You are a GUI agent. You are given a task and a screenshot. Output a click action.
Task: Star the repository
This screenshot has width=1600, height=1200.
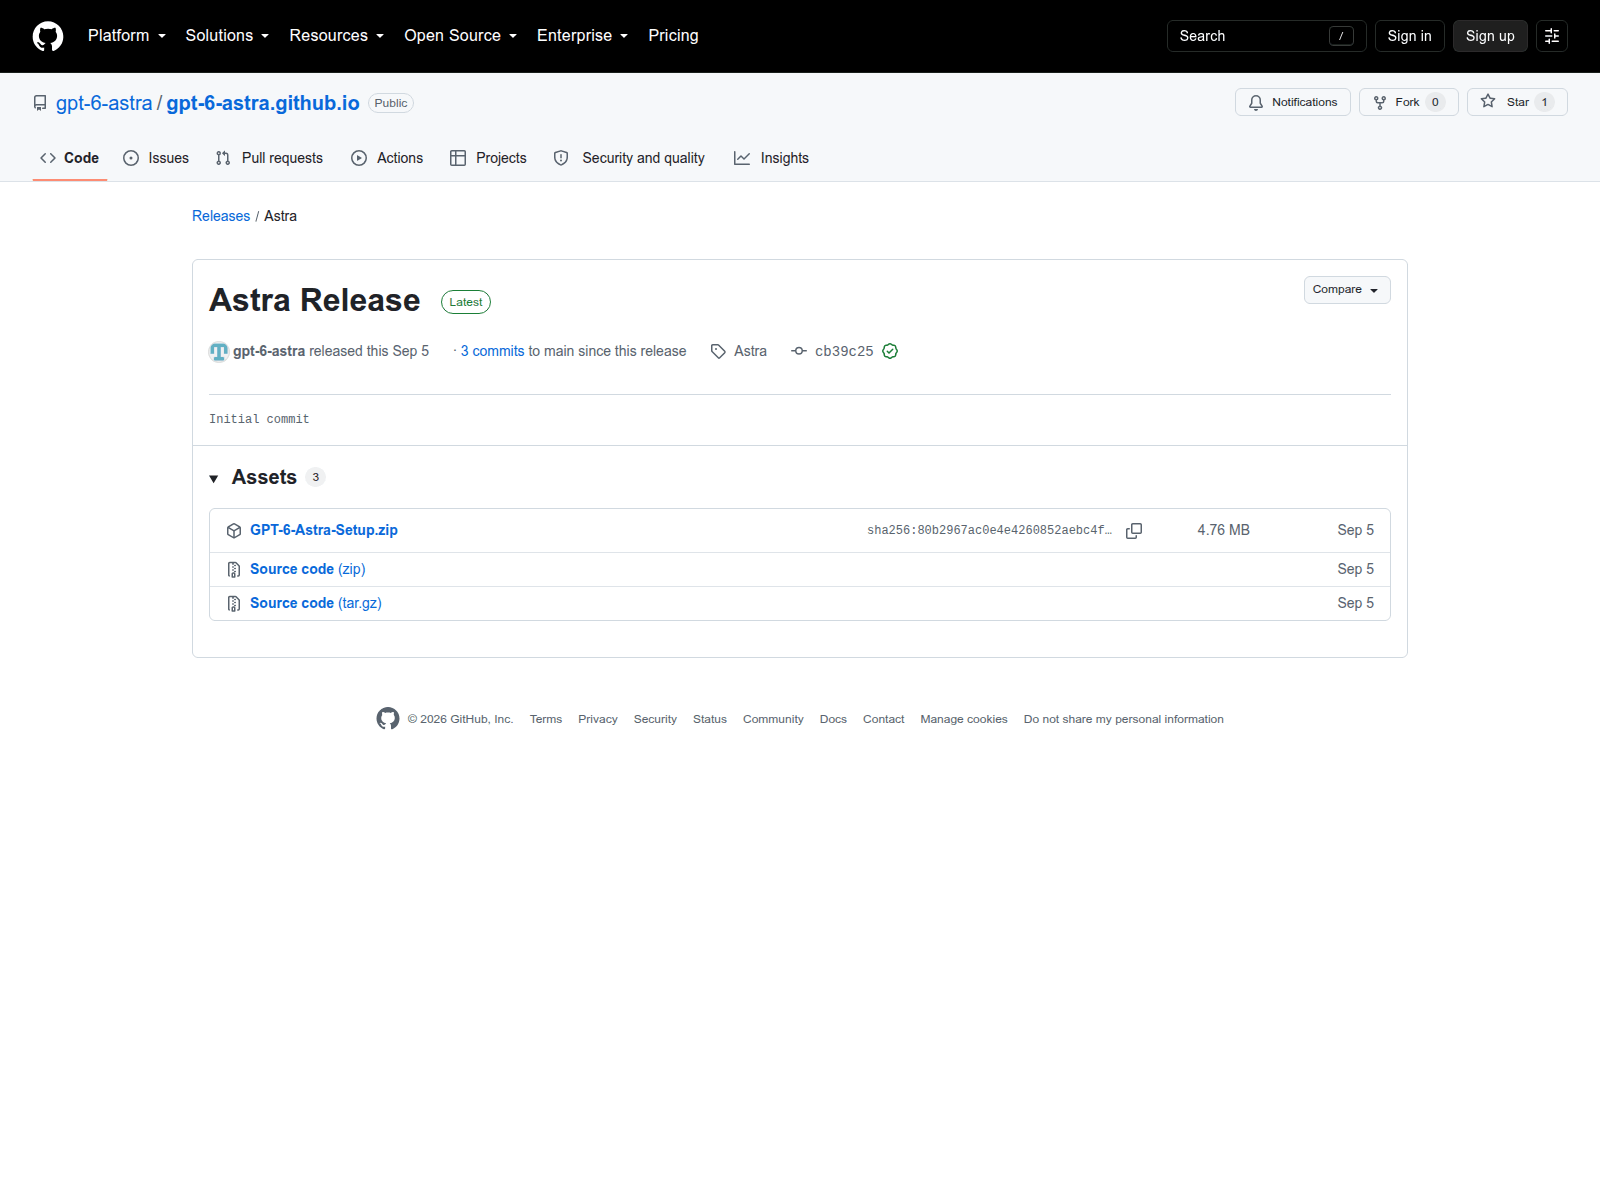pyautogui.click(x=1517, y=102)
